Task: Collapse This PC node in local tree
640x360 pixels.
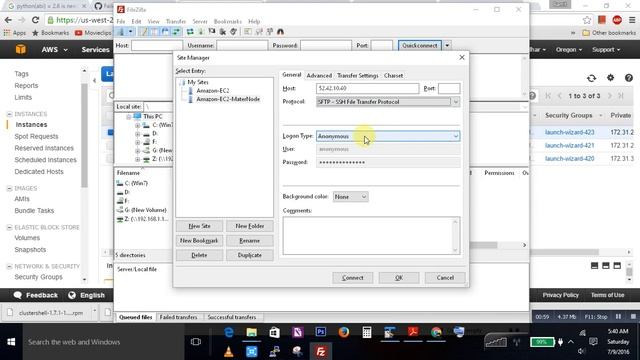Action: point(129,117)
